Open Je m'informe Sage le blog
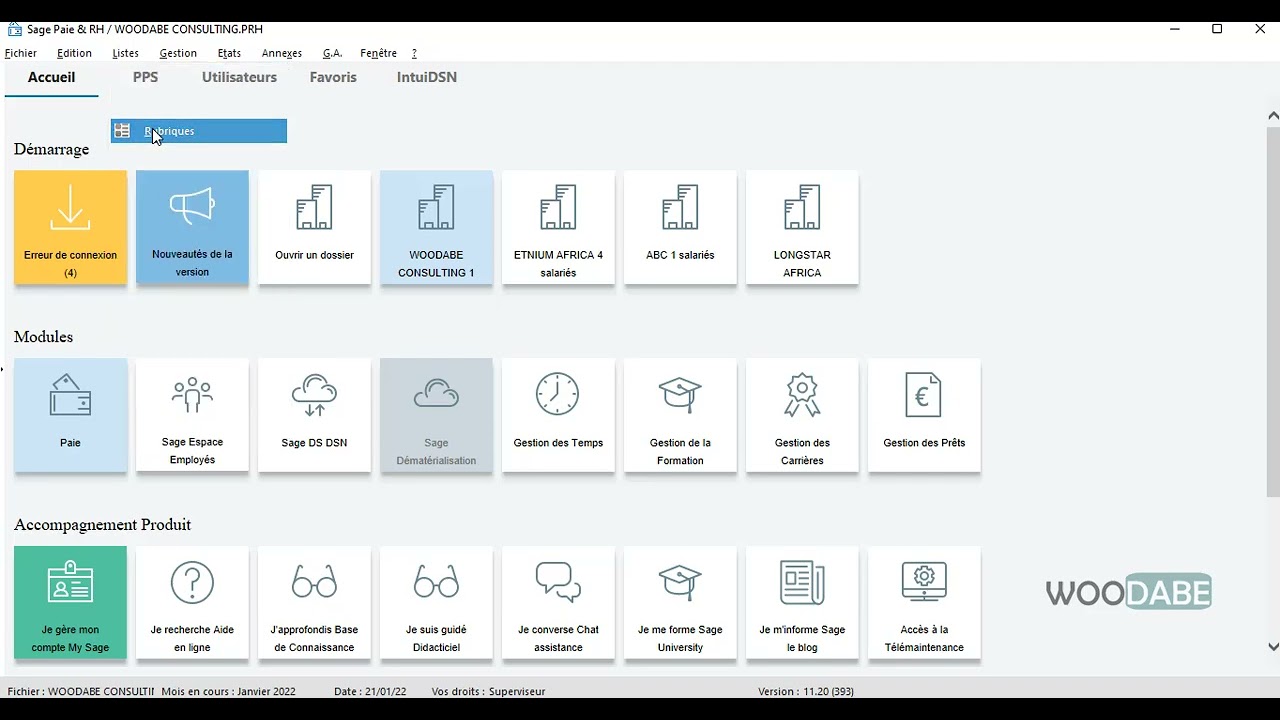The height and width of the screenshot is (720, 1280). (x=802, y=603)
